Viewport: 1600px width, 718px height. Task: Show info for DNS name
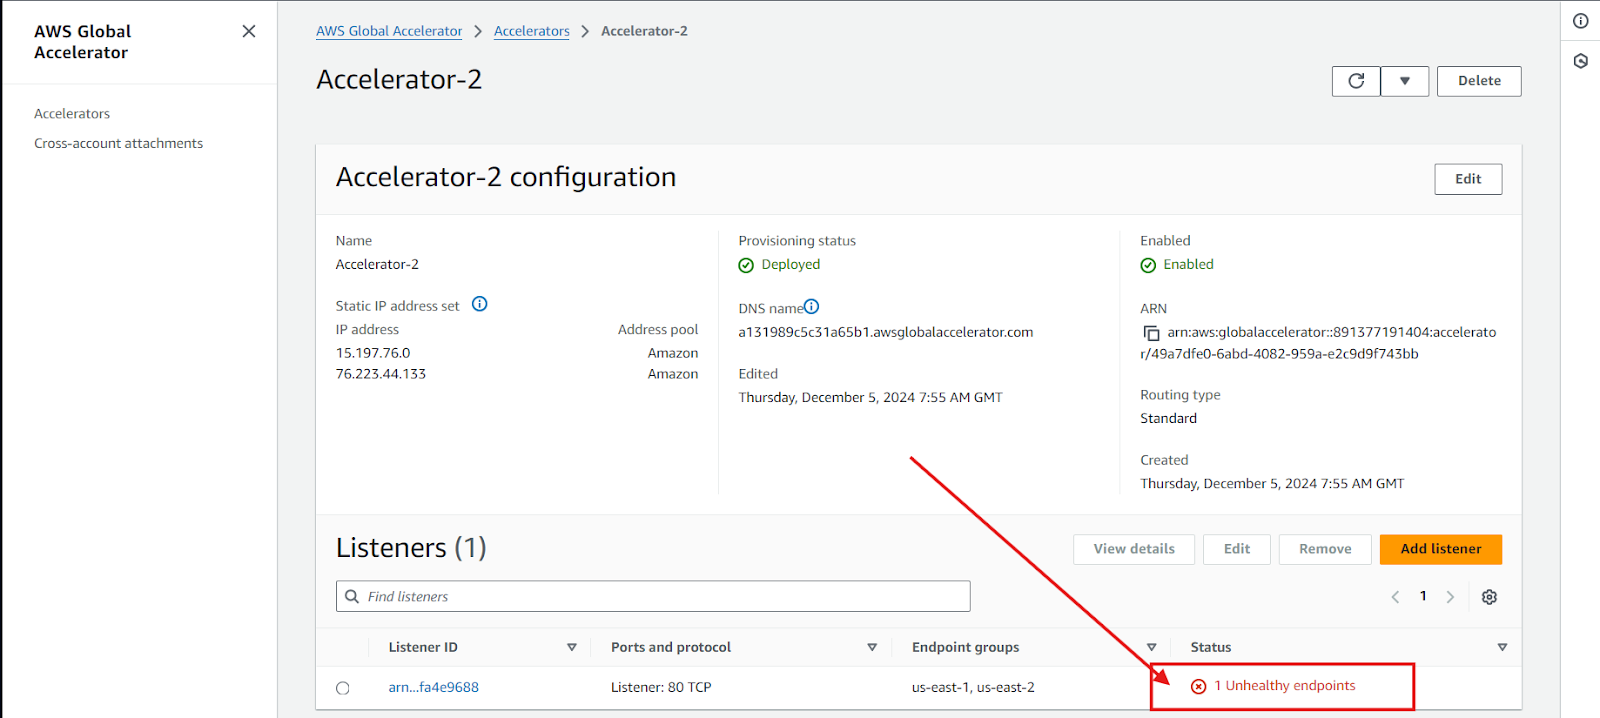click(x=812, y=307)
